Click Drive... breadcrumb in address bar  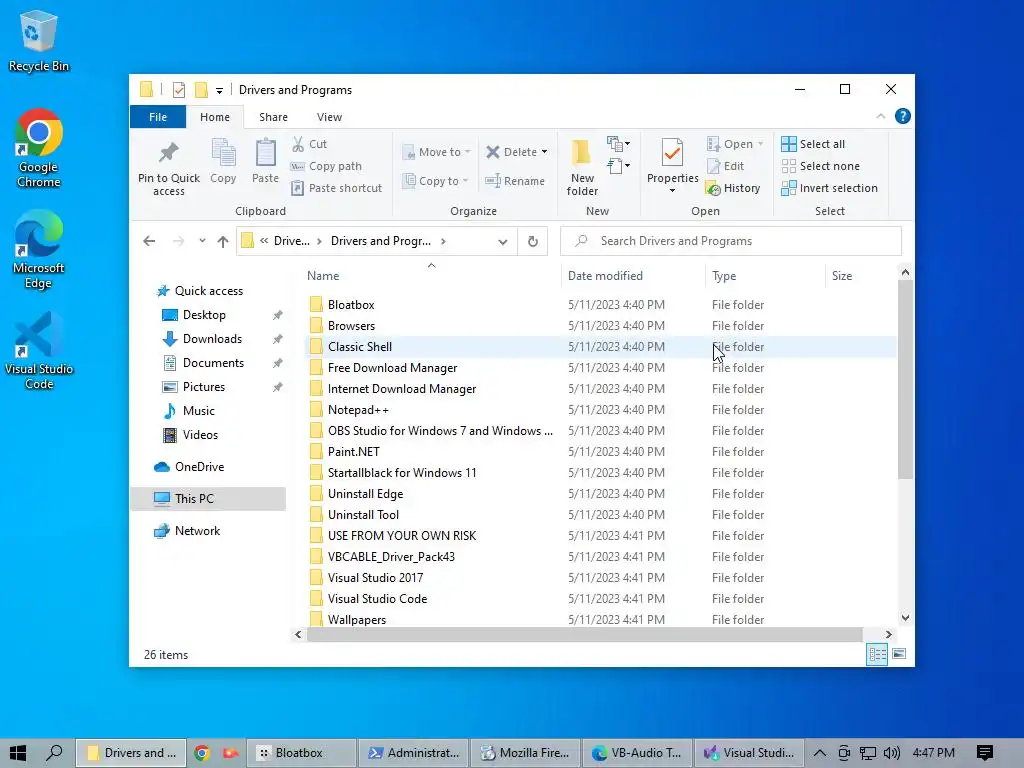click(x=291, y=241)
